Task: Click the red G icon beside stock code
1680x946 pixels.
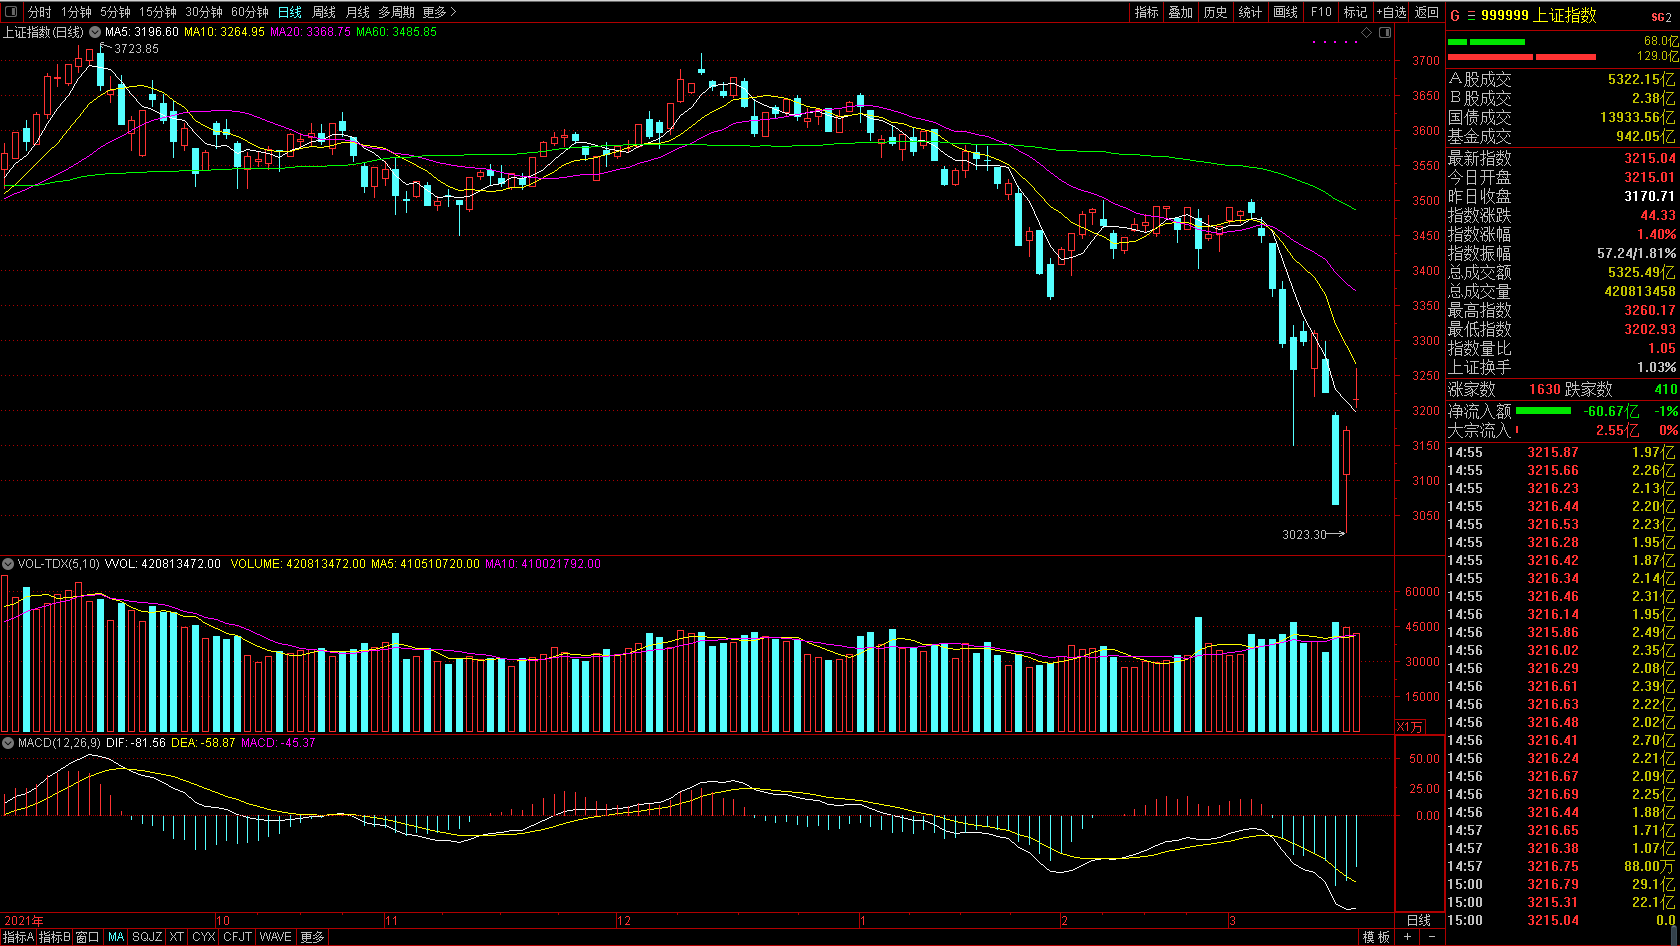Action: pyautogui.click(x=1455, y=16)
